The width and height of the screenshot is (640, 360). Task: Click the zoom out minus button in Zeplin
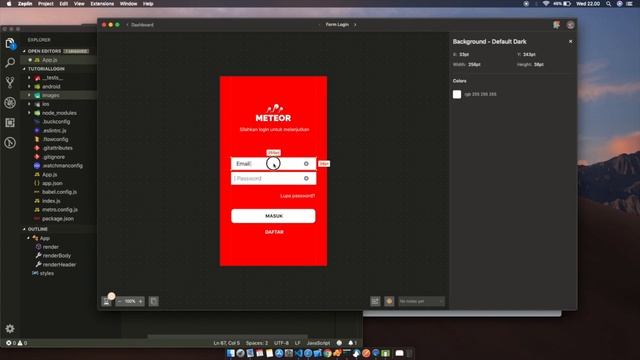[120, 301]
